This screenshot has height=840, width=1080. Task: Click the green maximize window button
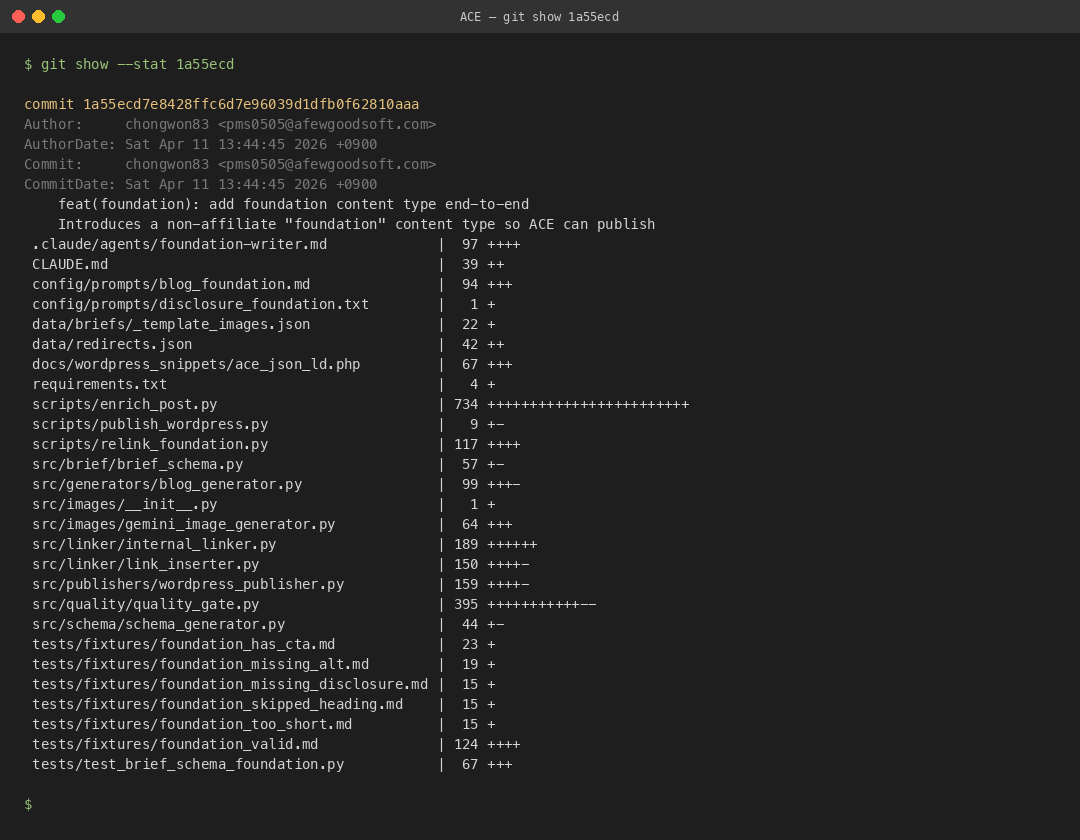point(58,16)
